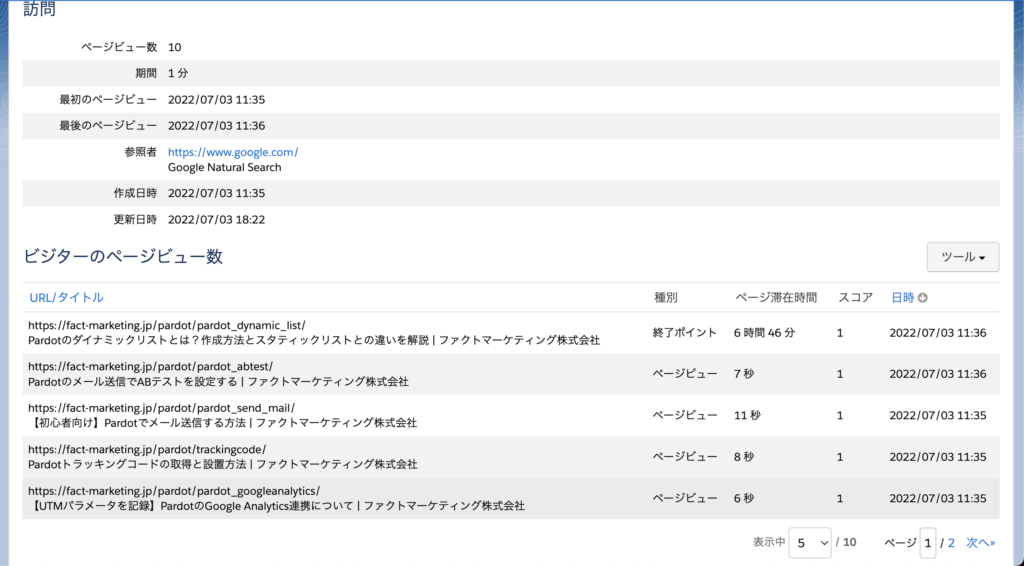Click the ビジターのページビュー数 heading

click(x=123, y=256)
